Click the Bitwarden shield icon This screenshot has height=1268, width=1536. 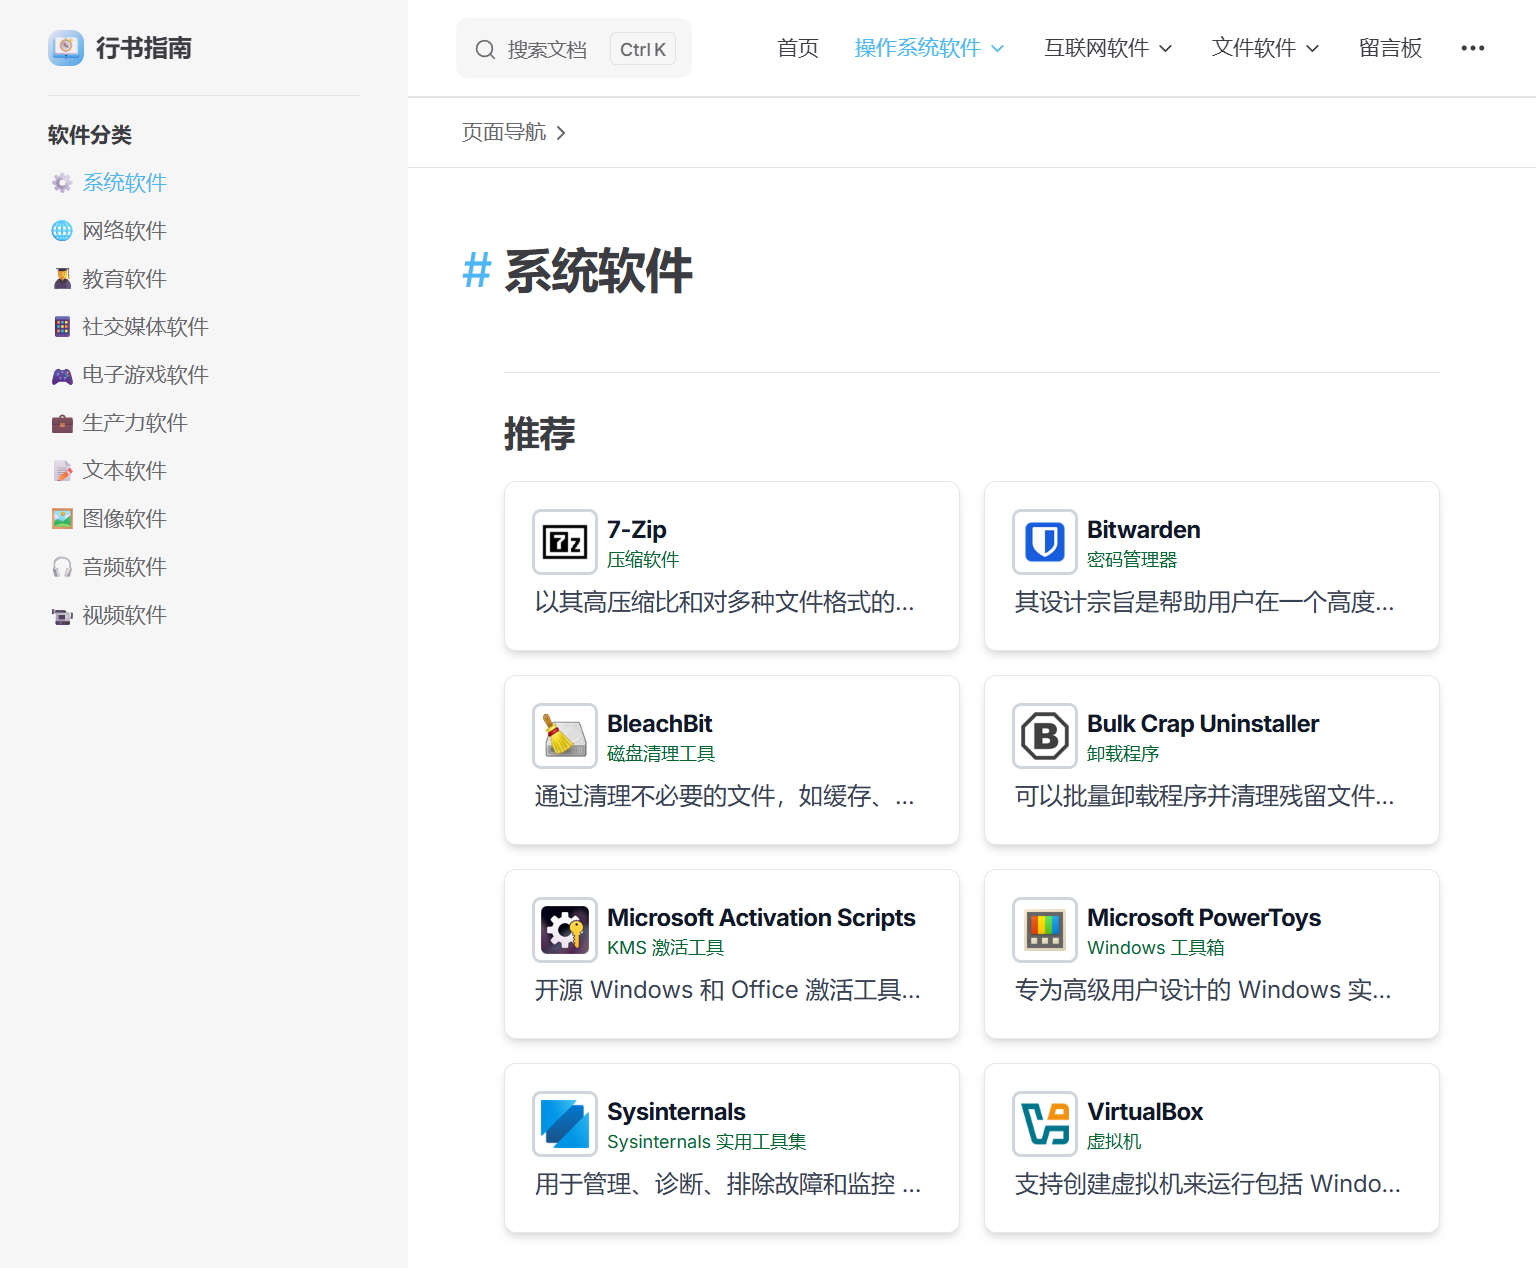point(1044,541)
